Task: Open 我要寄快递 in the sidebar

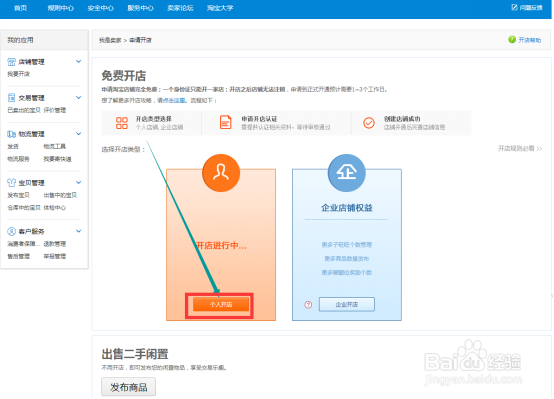Action: point(58,159)
